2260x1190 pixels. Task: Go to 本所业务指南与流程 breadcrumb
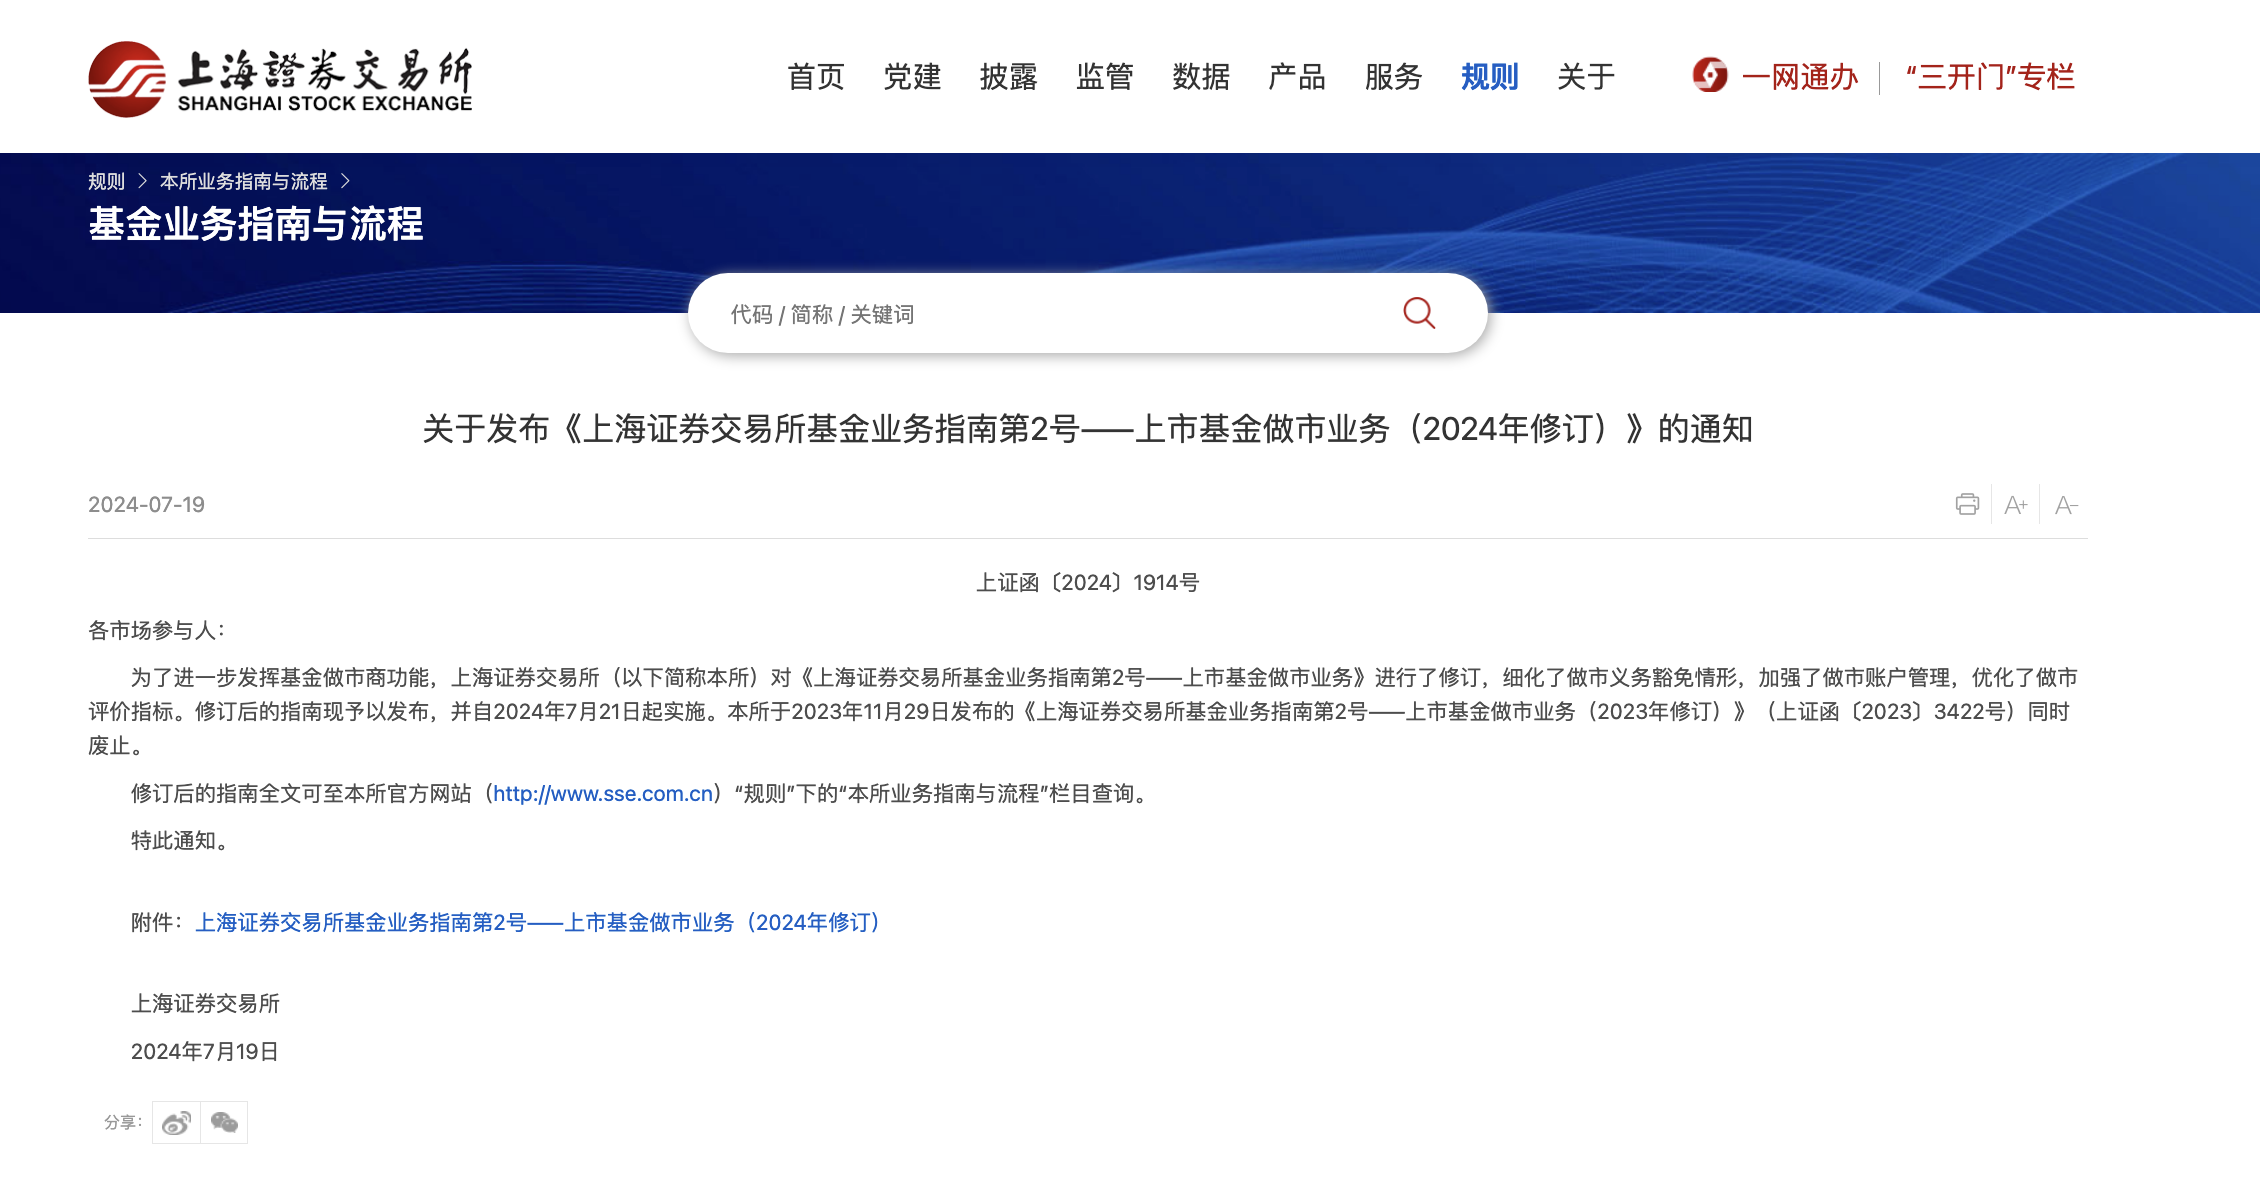pos(243,181)
